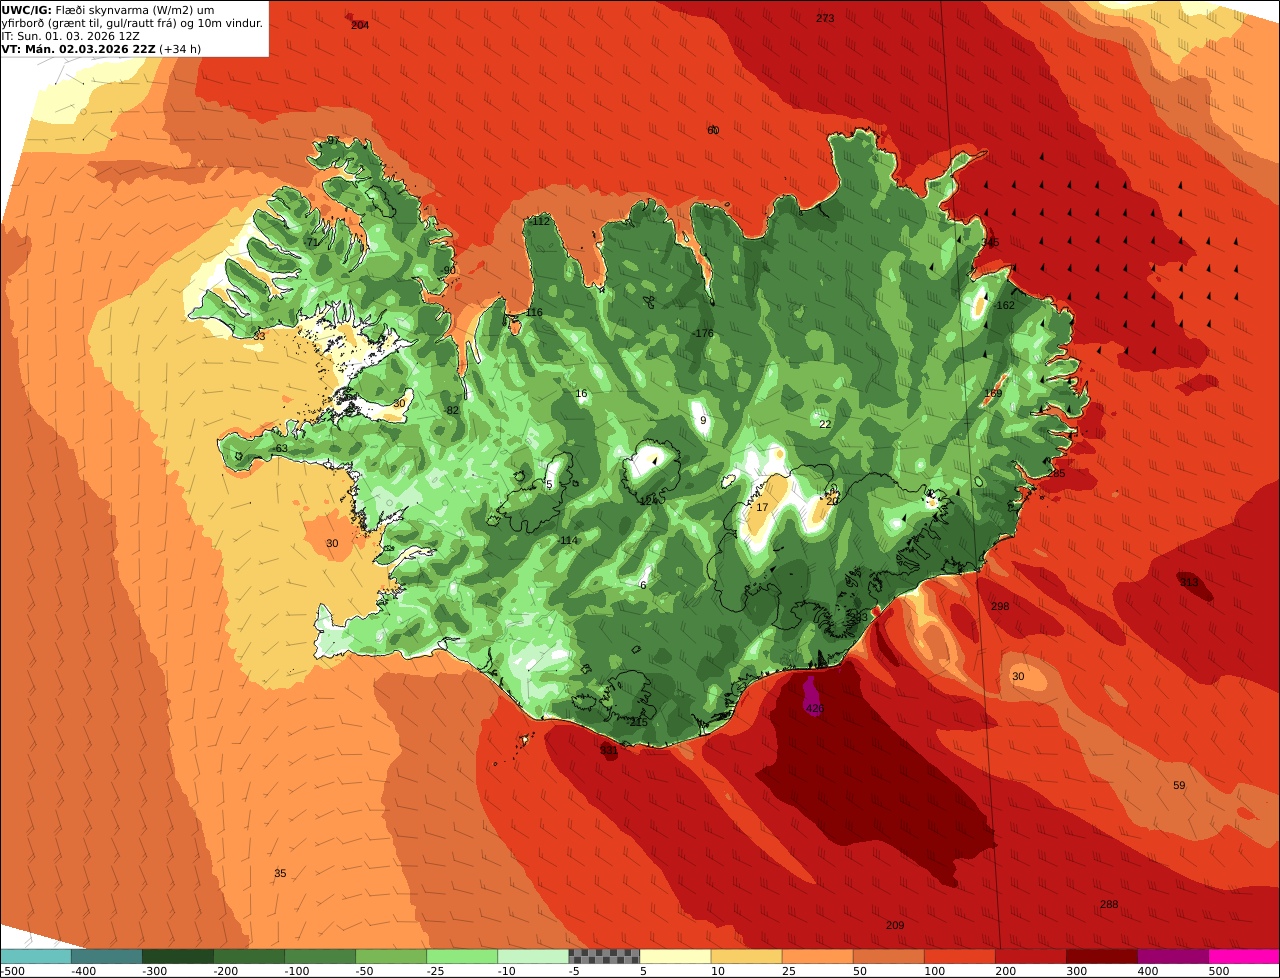Pick the darkest green -300 to -200 swatch
The image size is (1280, 978).
177,956
